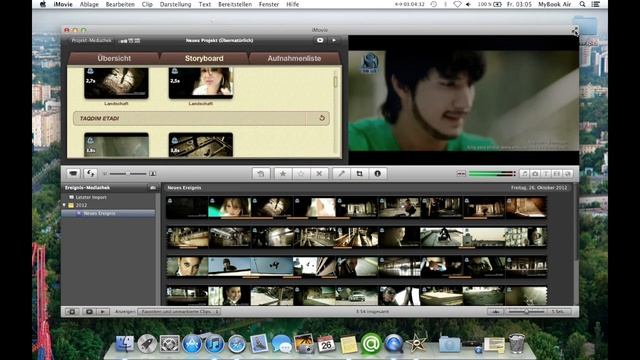
Task: Open the Bereitstellen menu
Action: pos(235,4)
